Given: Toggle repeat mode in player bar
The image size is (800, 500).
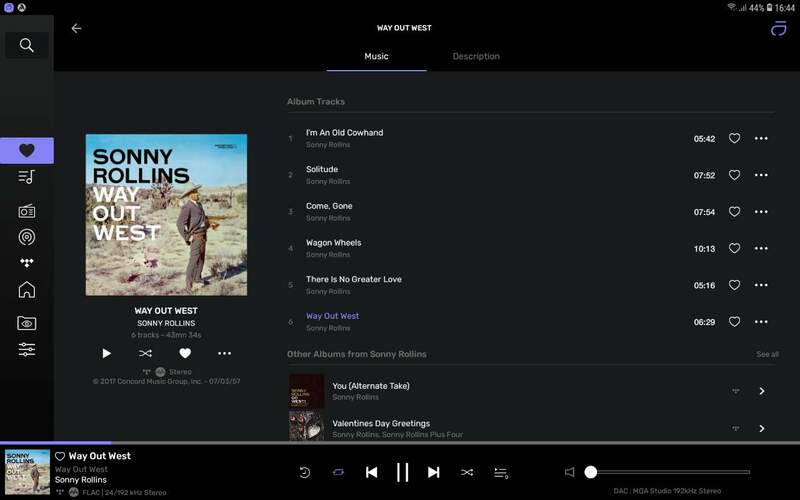Looking at the screenshot, I should (338, 472).
